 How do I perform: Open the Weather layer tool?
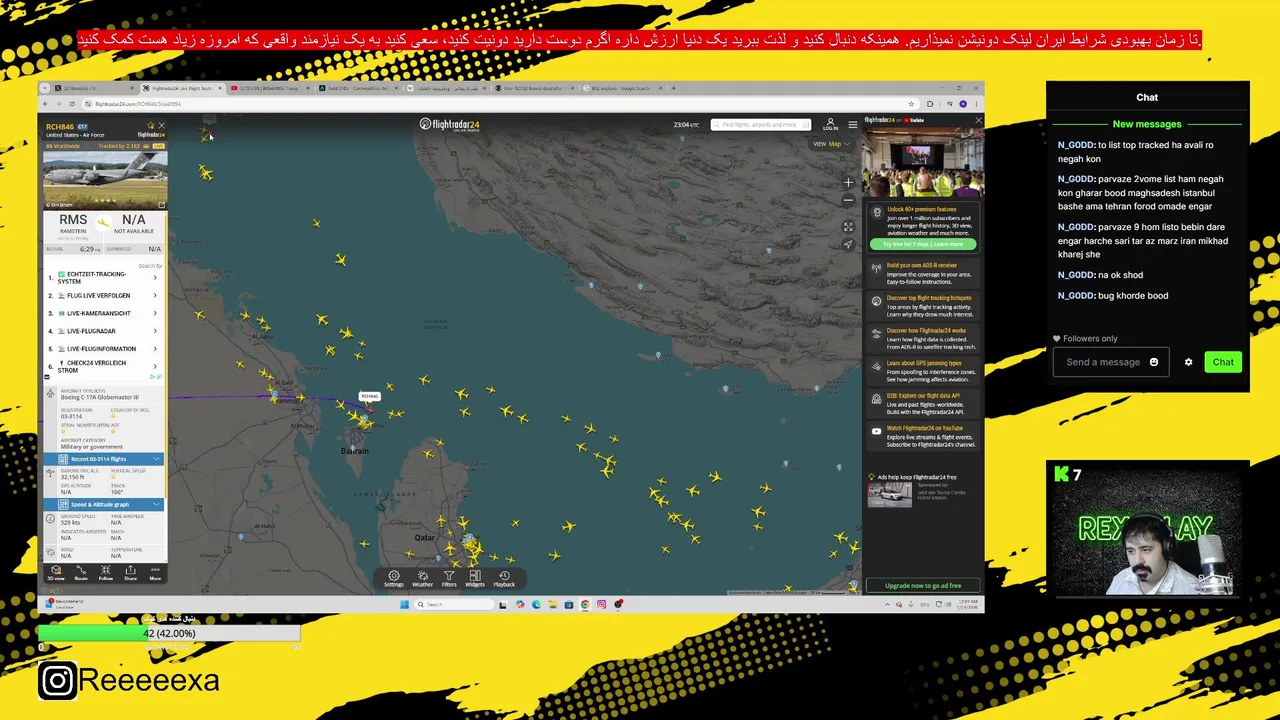pyautogui.click(x=422, y=578)
